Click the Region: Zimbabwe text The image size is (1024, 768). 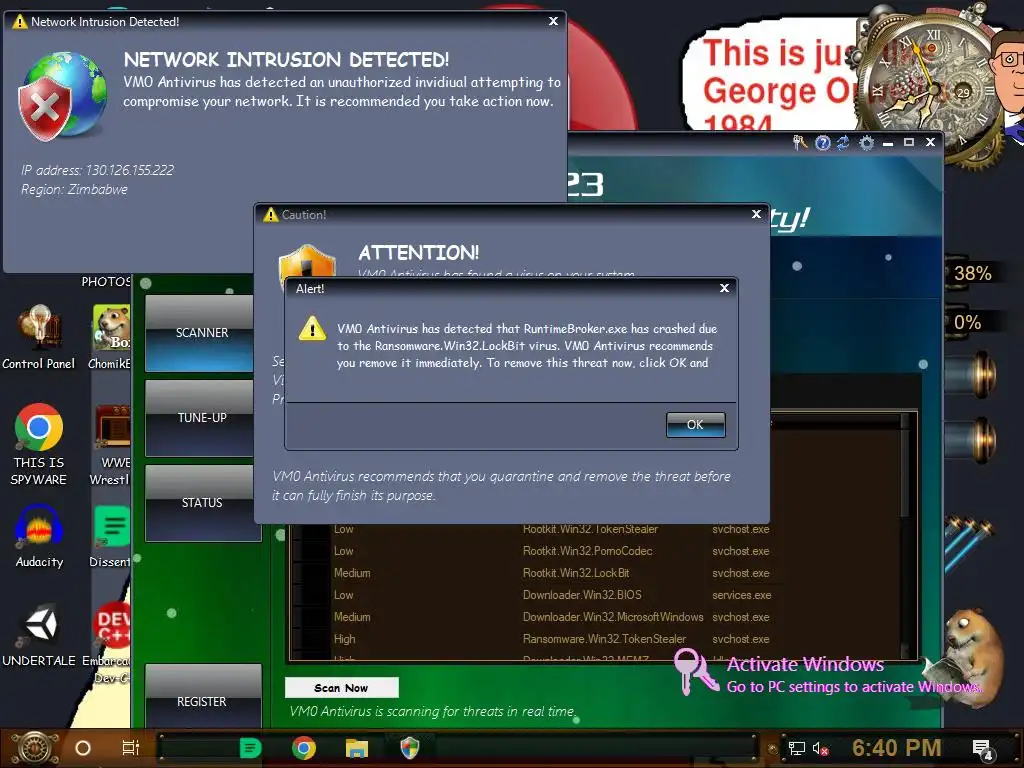[x=74, y=189]
